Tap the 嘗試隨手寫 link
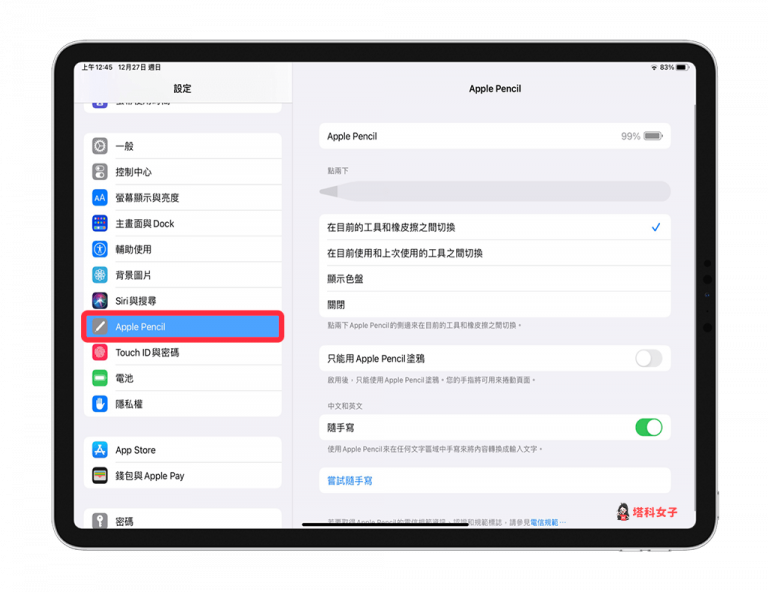 click(350, 481)
